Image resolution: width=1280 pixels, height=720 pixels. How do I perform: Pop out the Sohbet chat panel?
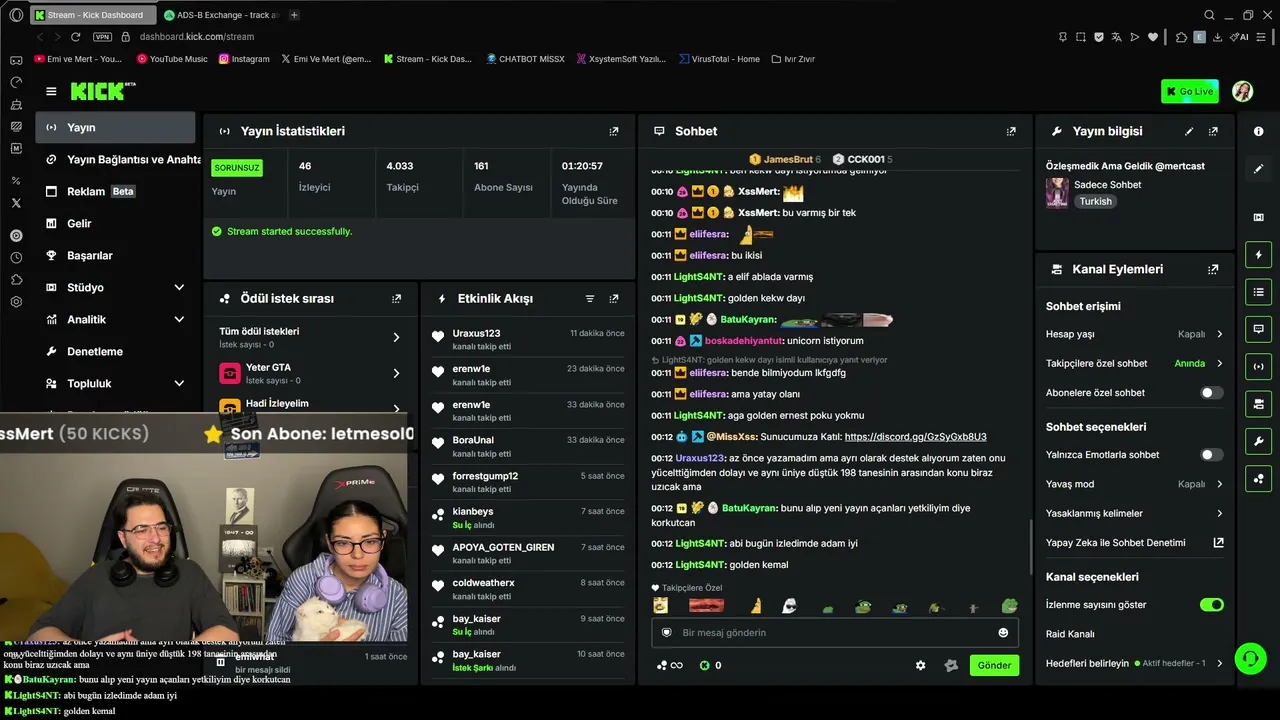pyautogui.click(x=1011, y=131)
